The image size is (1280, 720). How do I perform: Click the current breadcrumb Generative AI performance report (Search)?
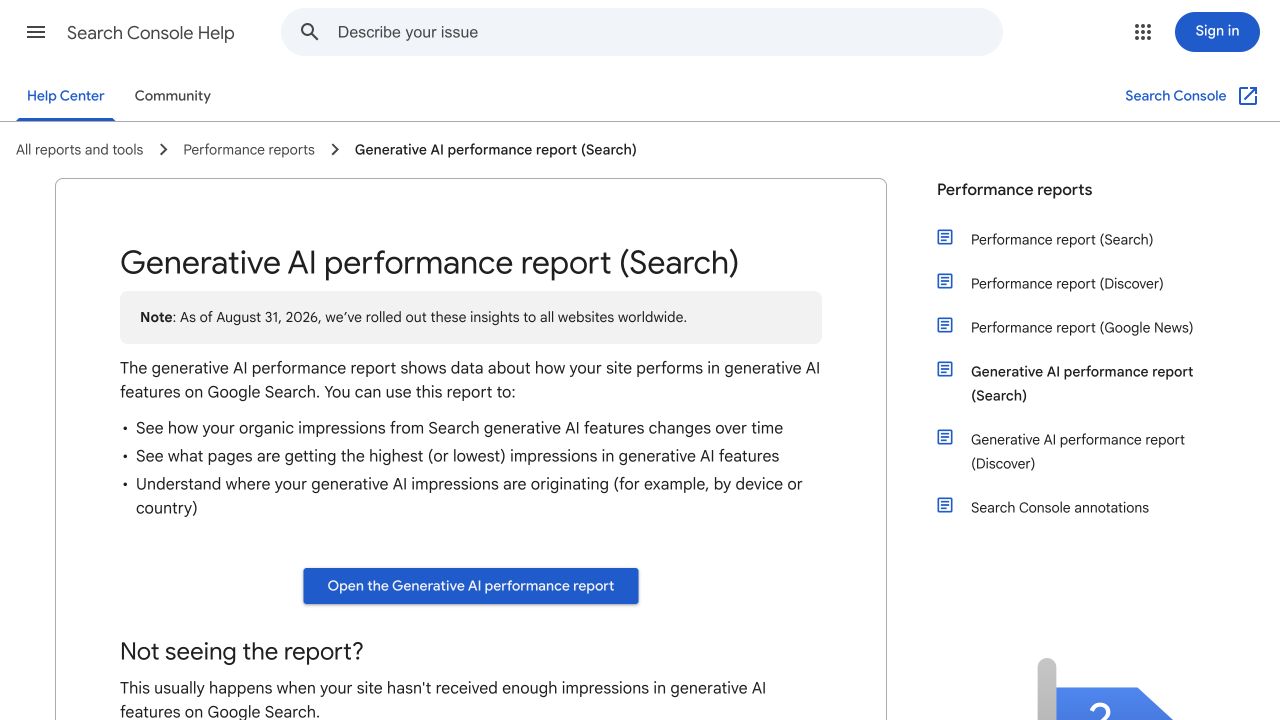[496, 150]
